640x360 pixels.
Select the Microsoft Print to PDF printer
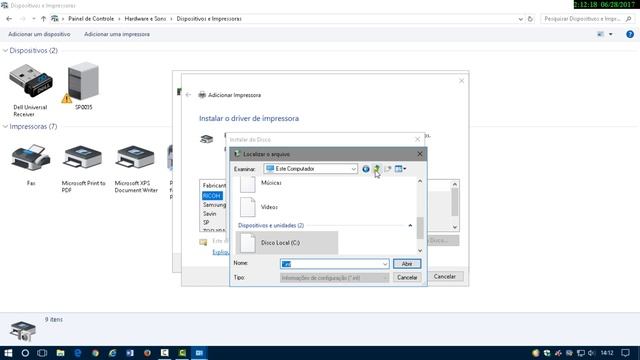[x=83, y=168]
